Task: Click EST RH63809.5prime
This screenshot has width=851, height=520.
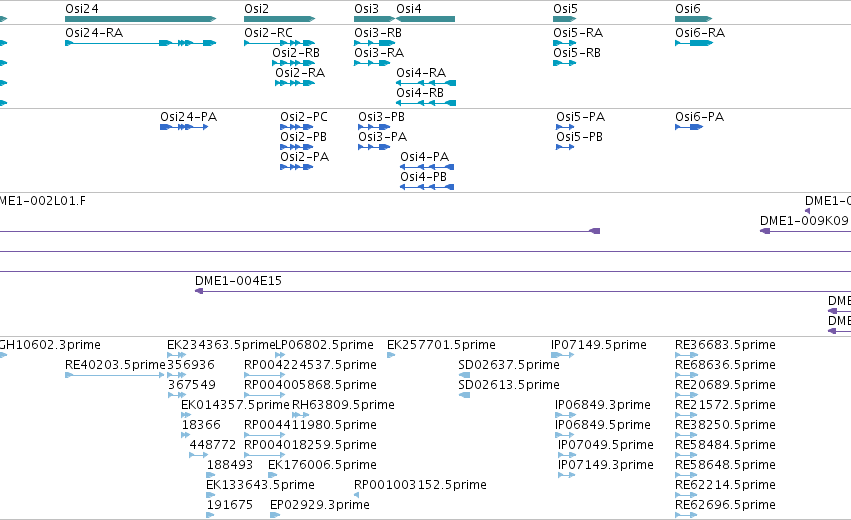Action: pyautogui.click(x=343, y=405)
